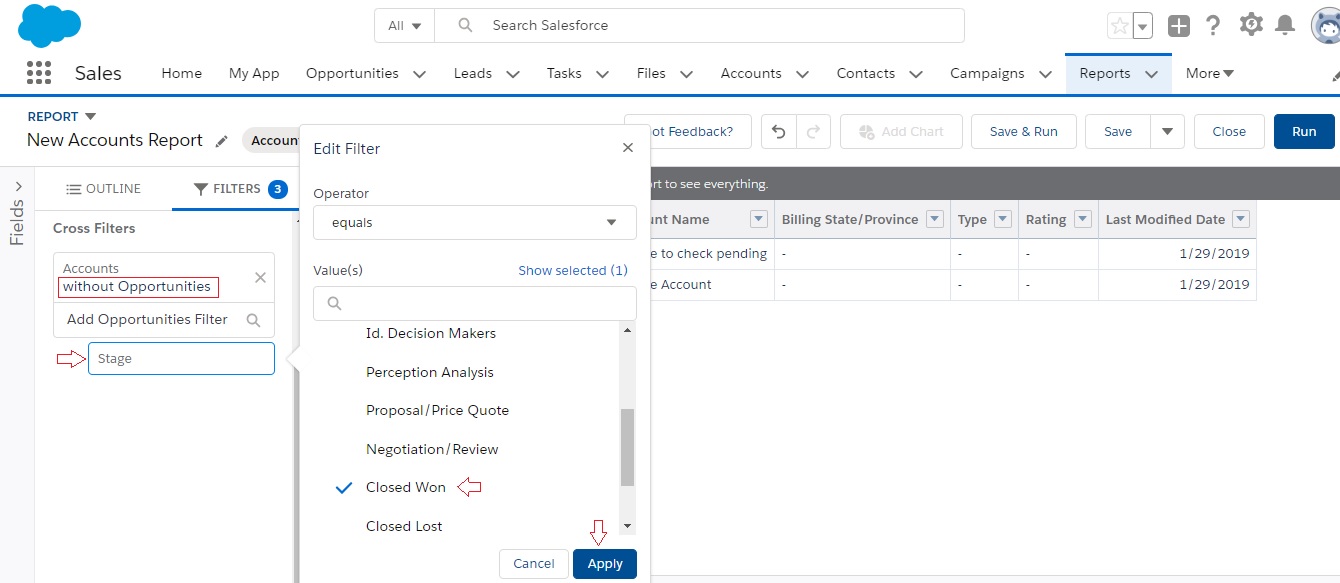Open the Files tab dropdown chevron
The image size is (1340, 583).
point(686,74)
